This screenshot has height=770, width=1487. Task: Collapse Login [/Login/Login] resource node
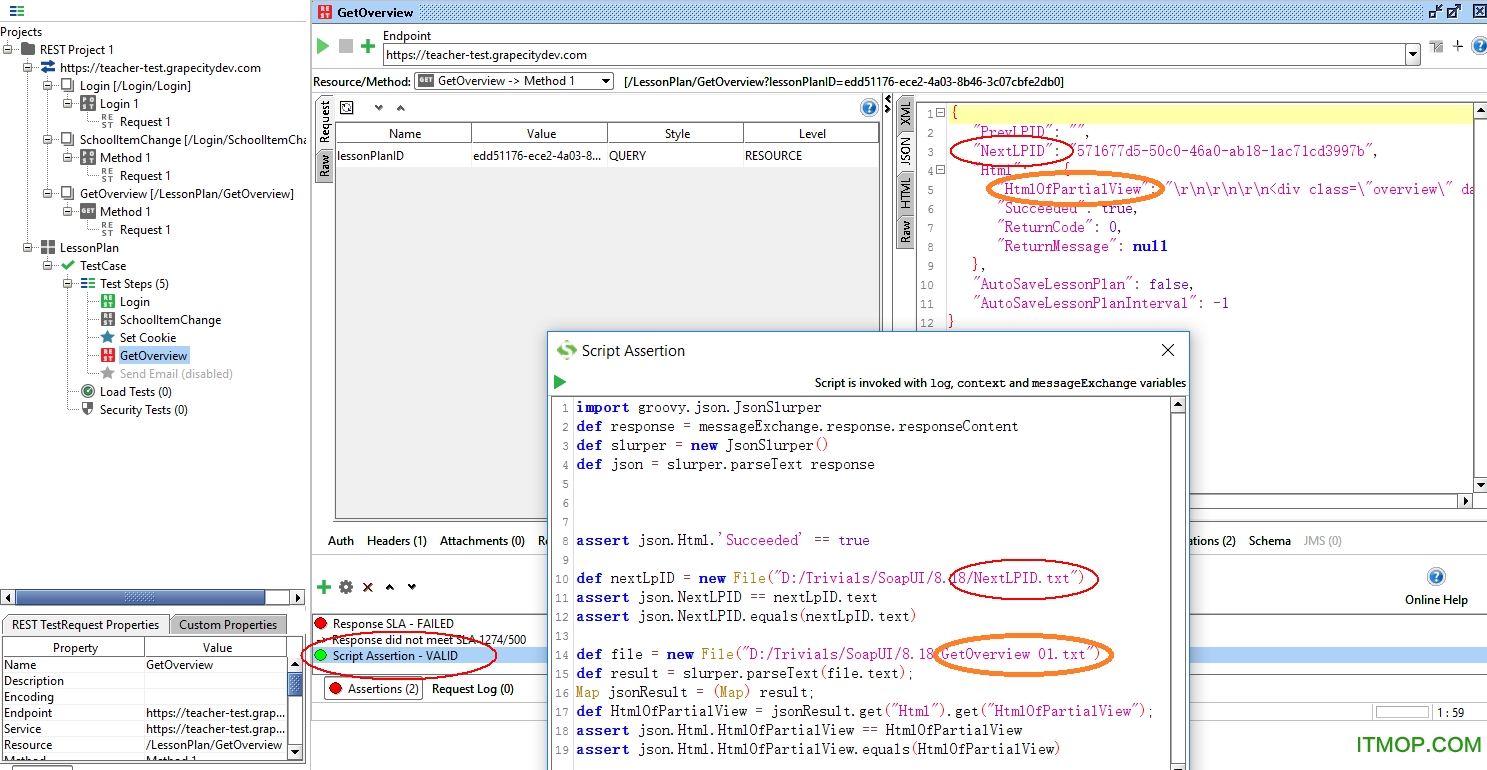coord(48,85)
